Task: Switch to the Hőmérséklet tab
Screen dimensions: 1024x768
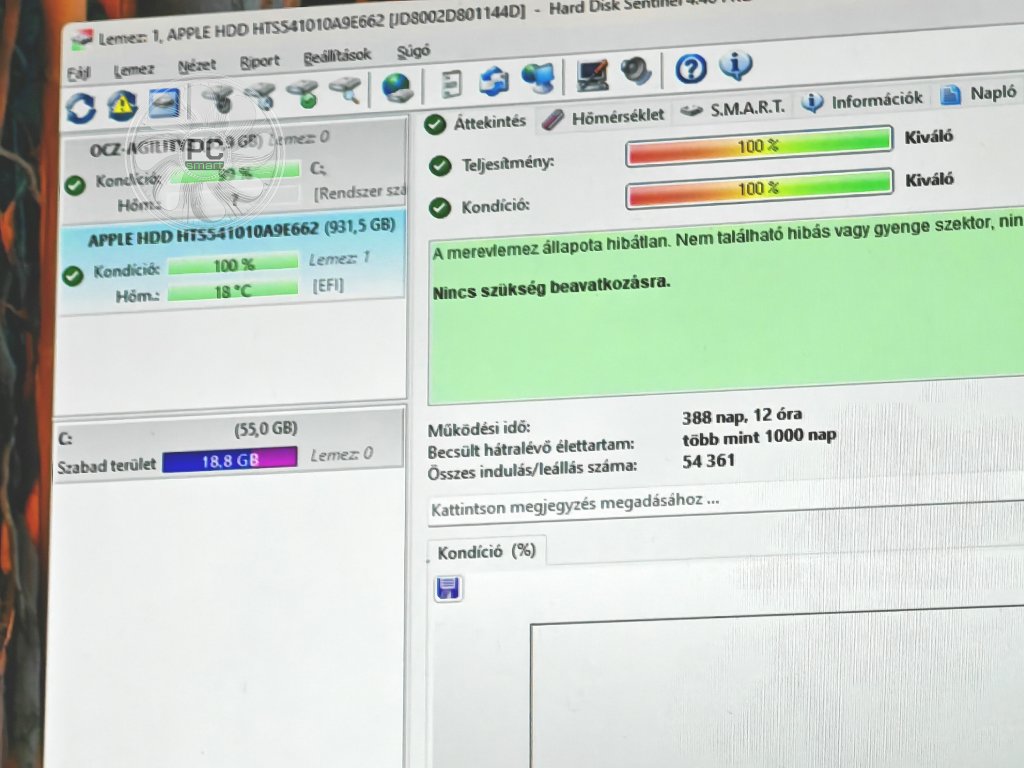Action: click(603, 118)
